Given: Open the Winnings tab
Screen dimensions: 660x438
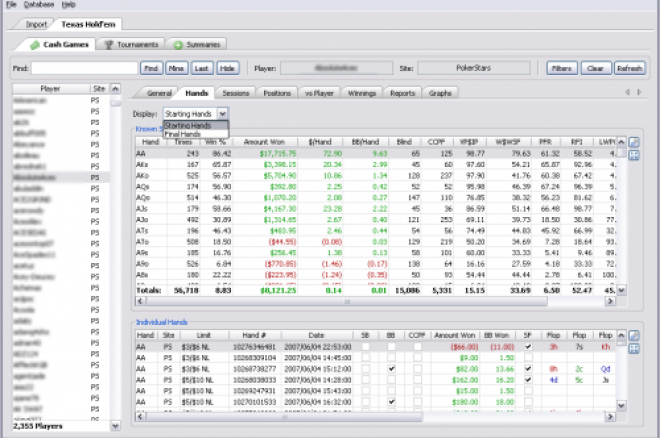Looking at the screenshot, I should click(362, 93).
